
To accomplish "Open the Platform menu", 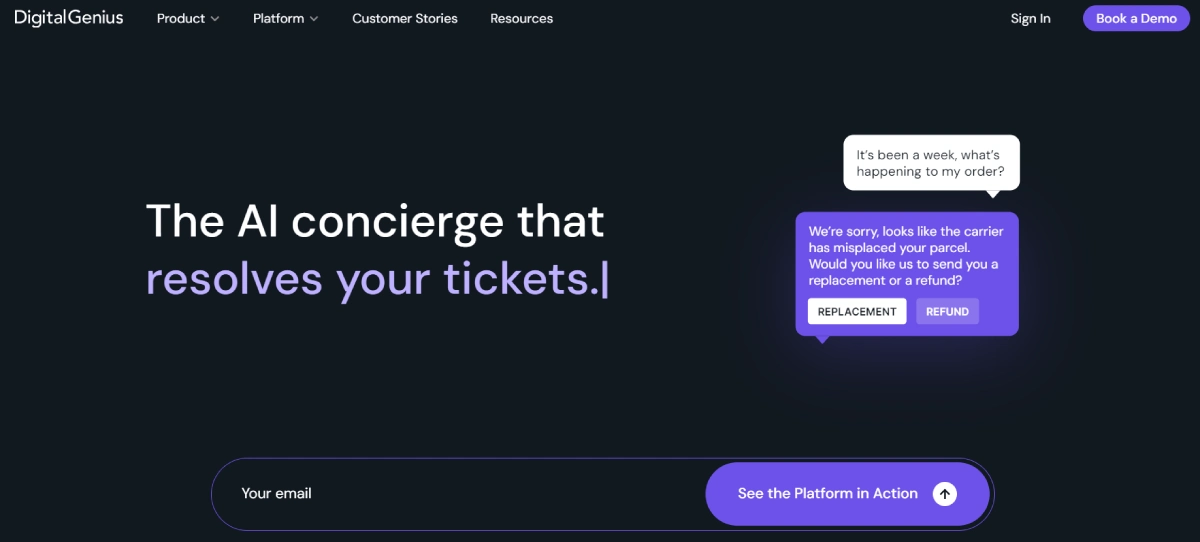I will pyautogui.click(x=278, y=19).
